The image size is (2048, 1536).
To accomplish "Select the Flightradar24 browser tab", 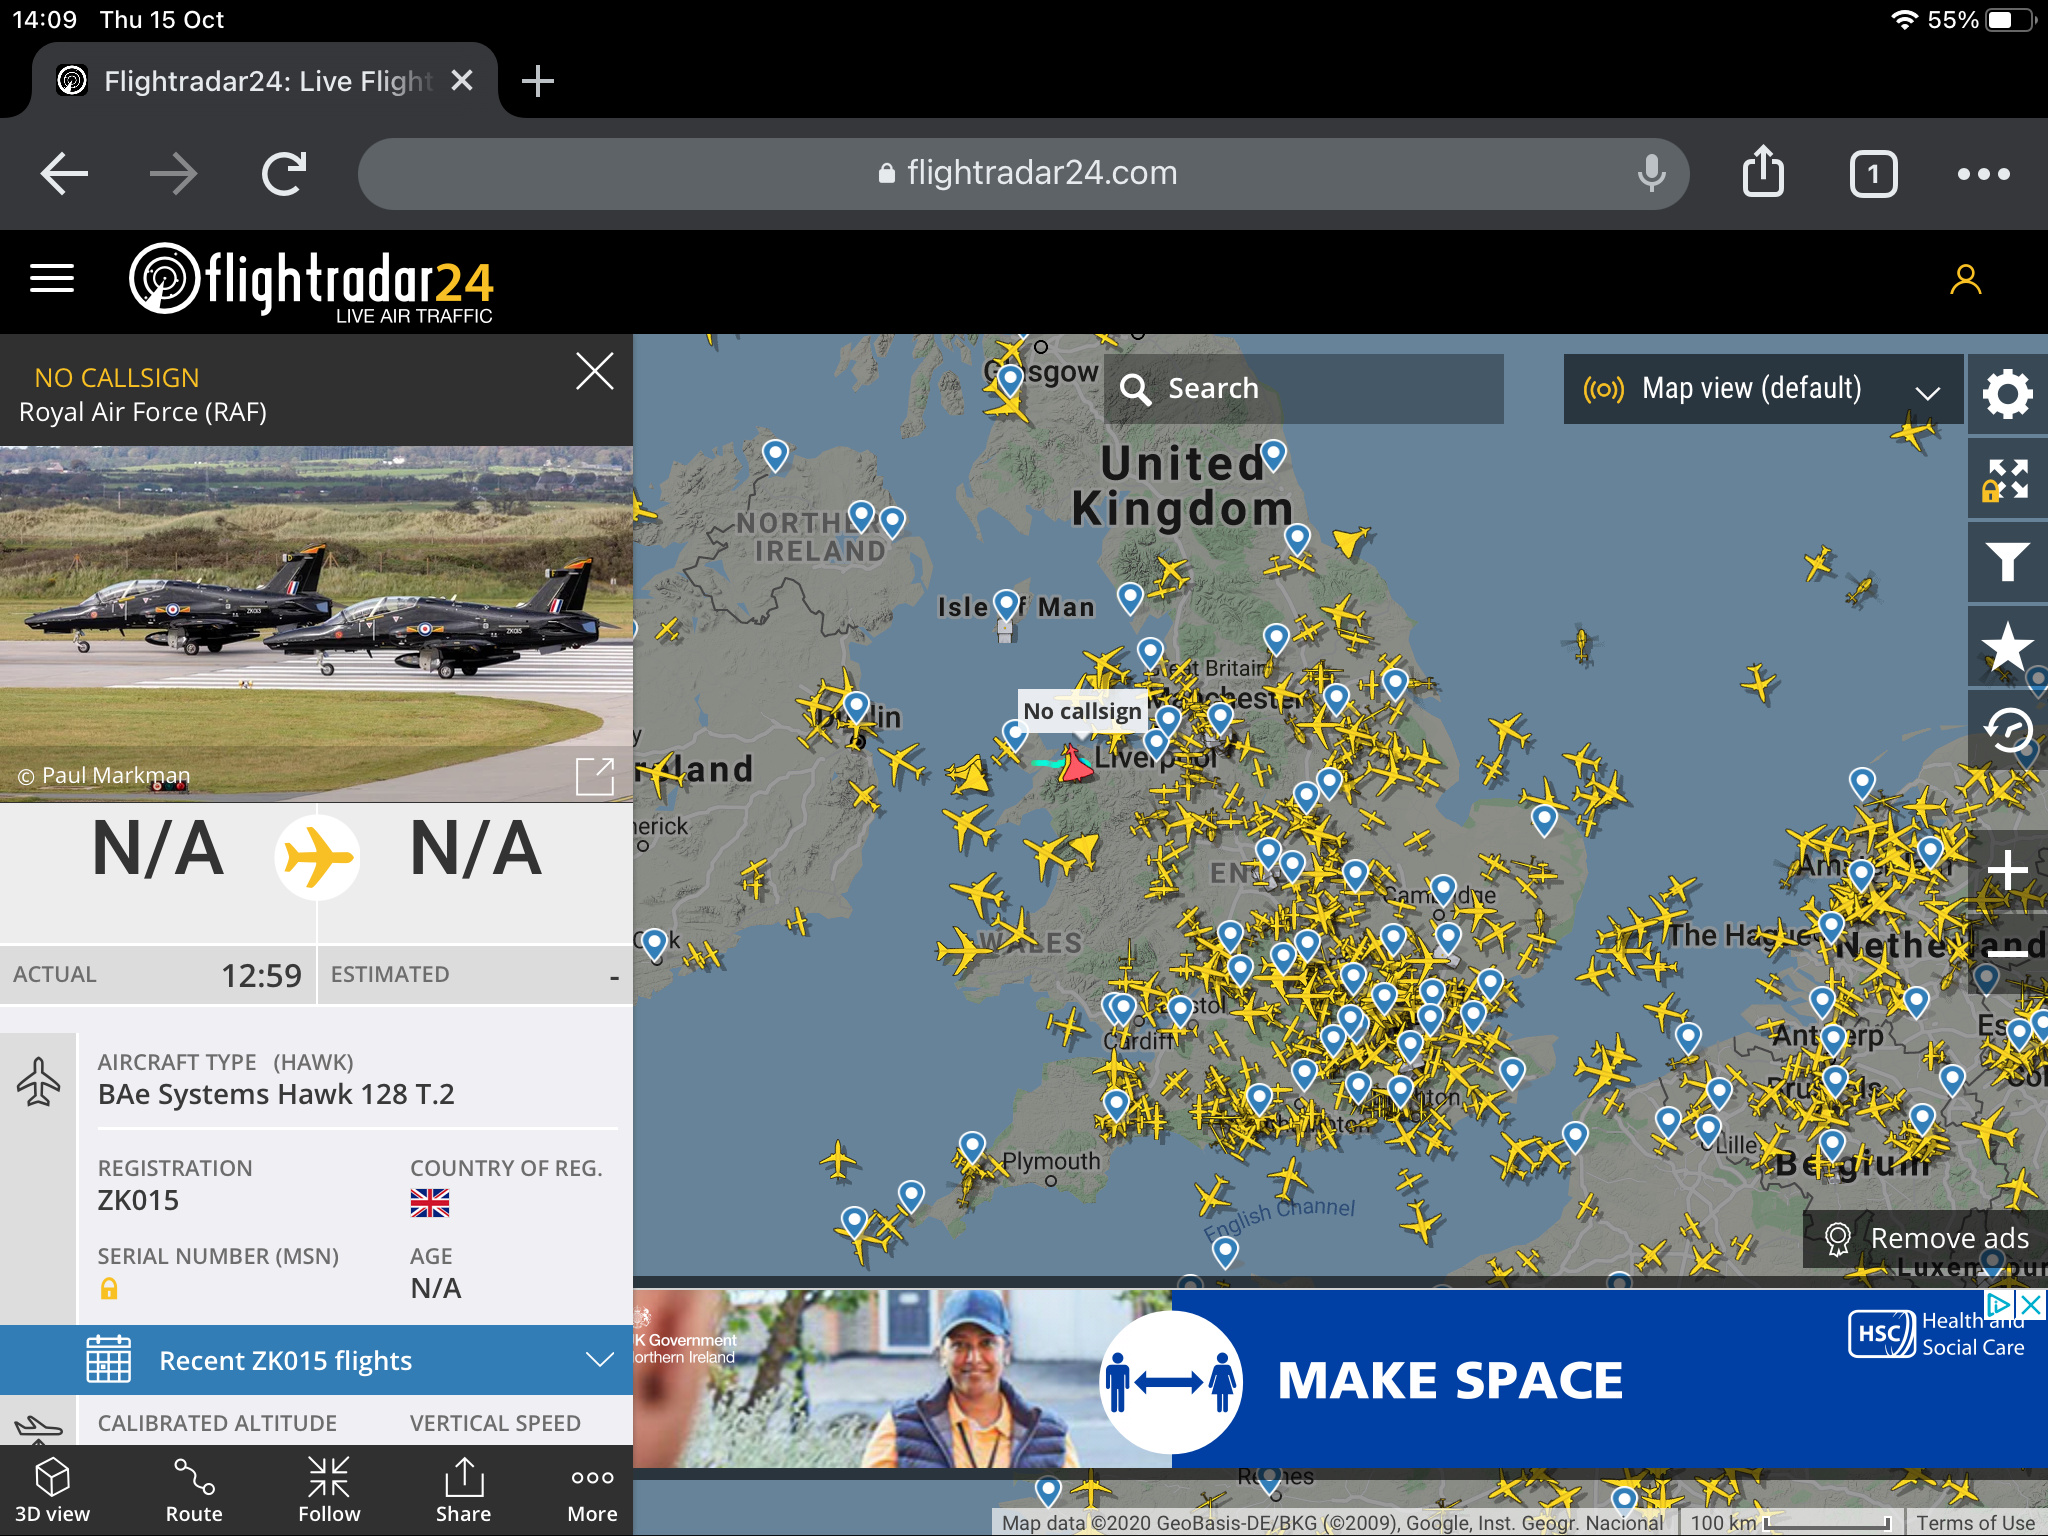I will [265, 81].
